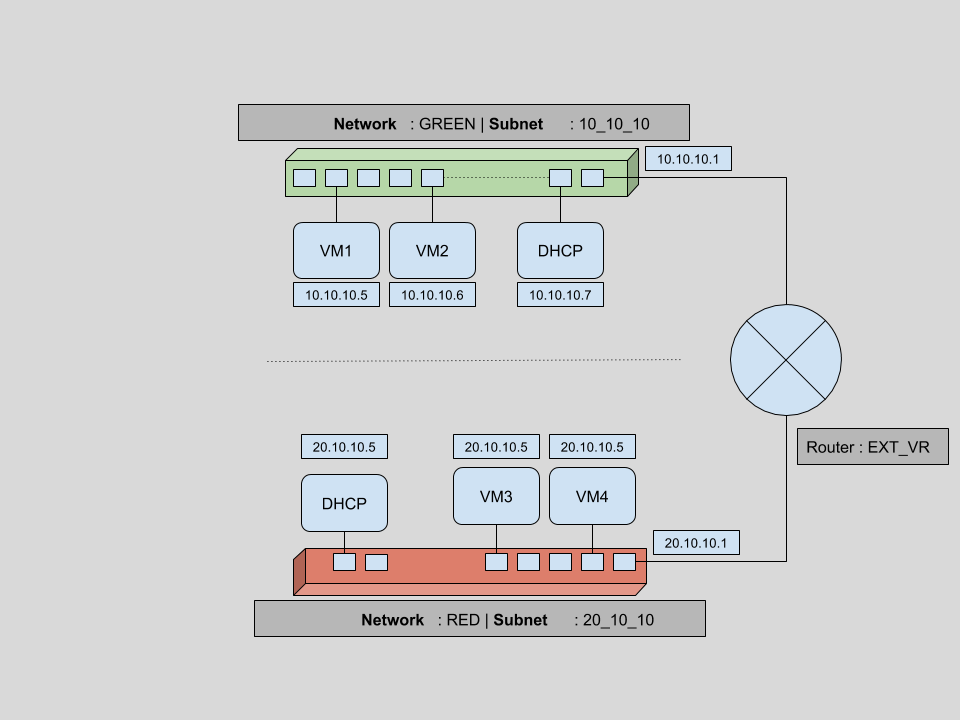Image resolution: width=960 pixels, height=720 pixels.
Task: Toggle the port connected to the RED DHCP
Action: tap(343, 563)
